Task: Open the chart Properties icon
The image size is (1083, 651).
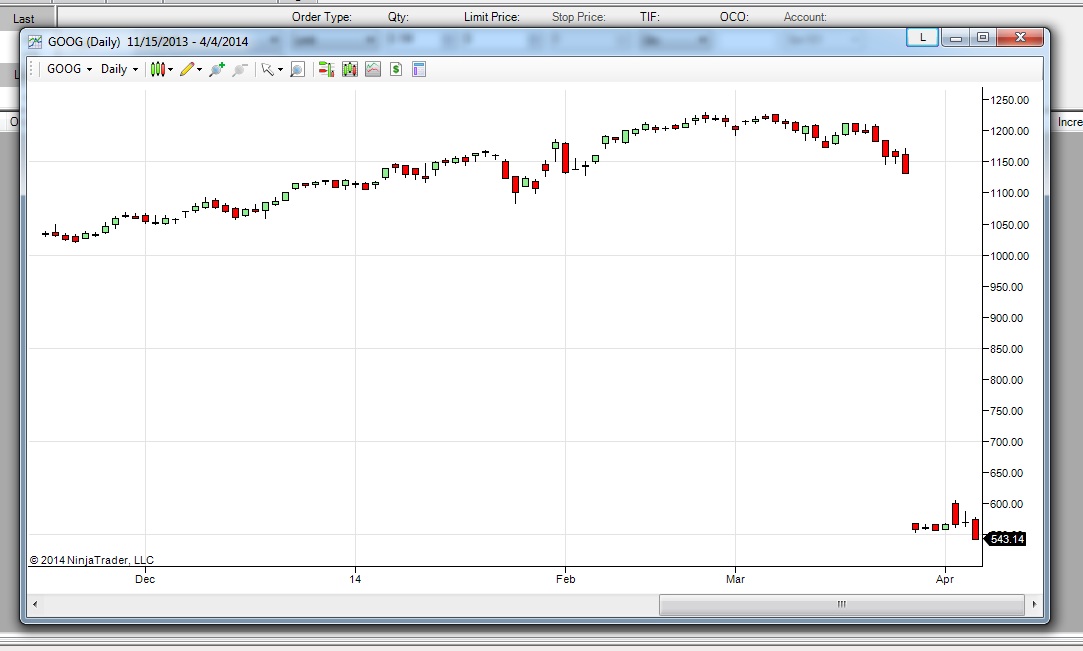Action: click(419, 69)
